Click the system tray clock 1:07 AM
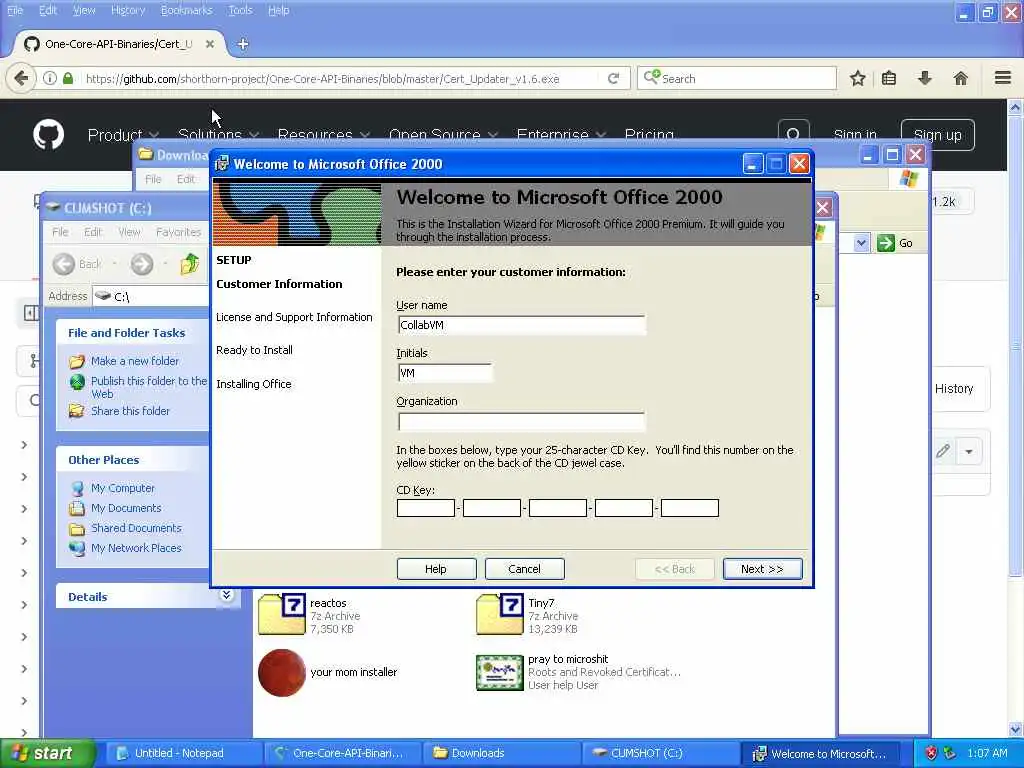 (x=987, y=753)
